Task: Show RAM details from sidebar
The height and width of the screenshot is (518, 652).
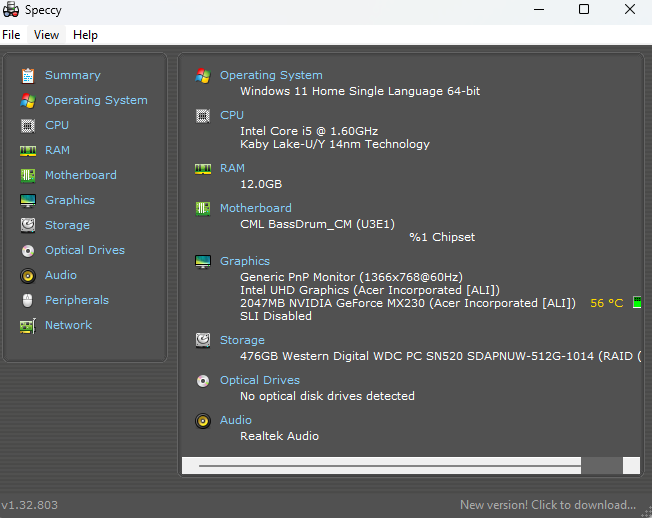Action: point(57,150)
